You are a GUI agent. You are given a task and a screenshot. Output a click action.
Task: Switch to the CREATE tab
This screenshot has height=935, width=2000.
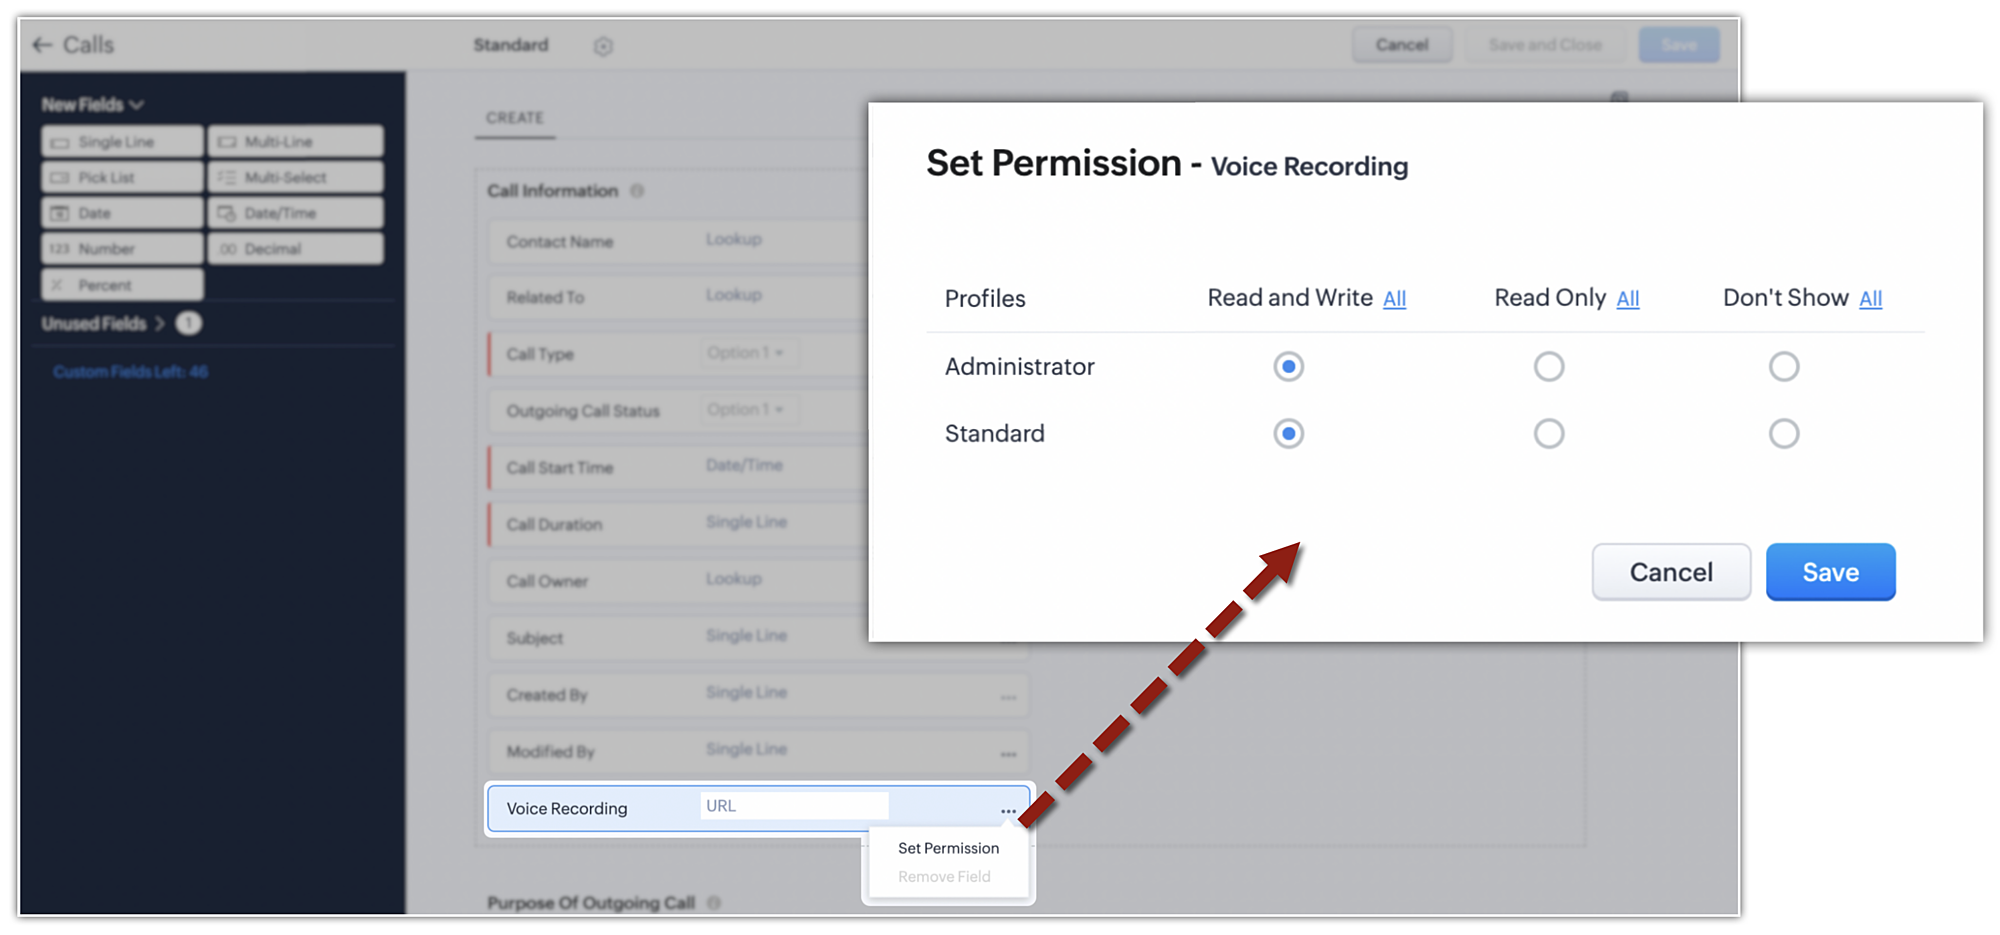(515, 118)
